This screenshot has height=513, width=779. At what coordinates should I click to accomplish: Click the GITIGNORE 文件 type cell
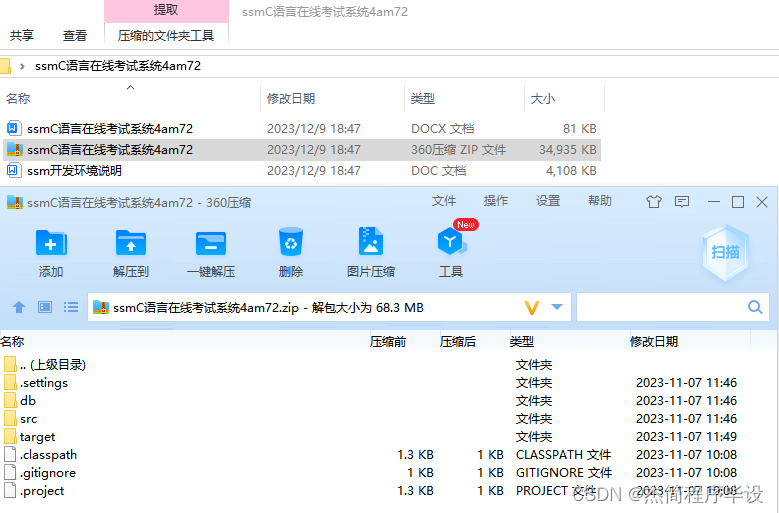tap(564, 472)
